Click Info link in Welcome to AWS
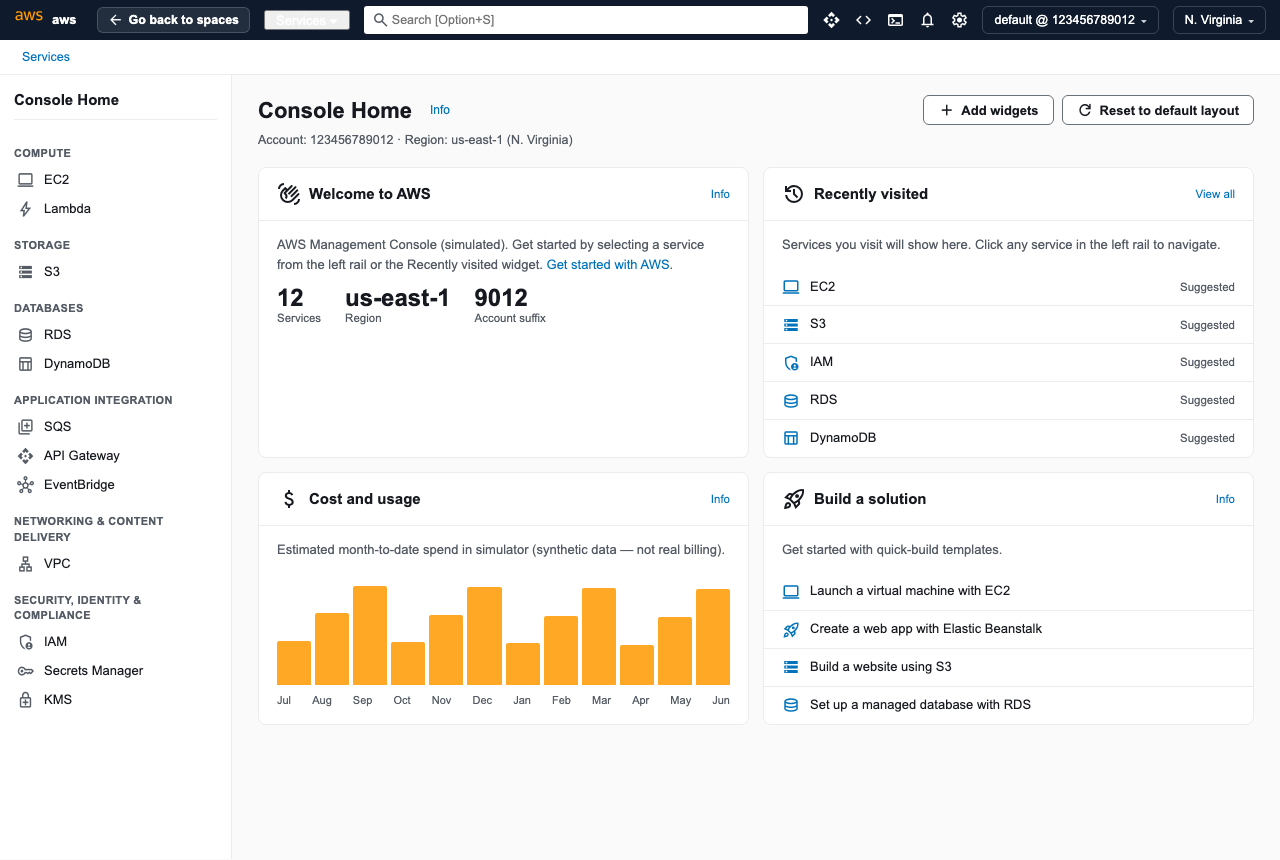The width and height of the screenshot is (1280, 860). pyautogui.click(x=720, y=194)
